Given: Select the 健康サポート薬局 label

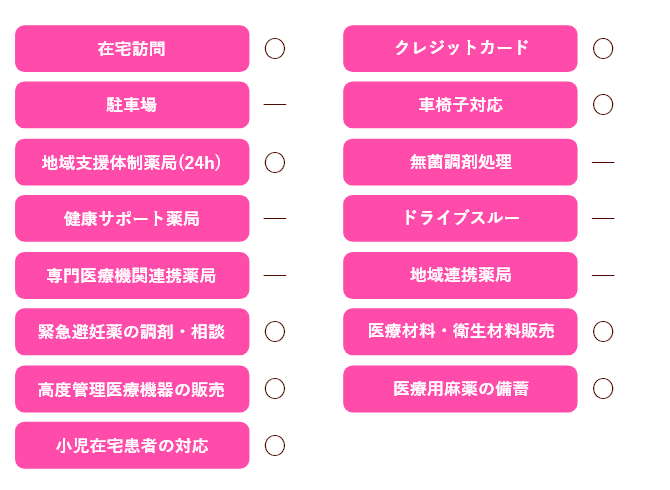Looking at the screenshot, I should [x=132, y=218].
